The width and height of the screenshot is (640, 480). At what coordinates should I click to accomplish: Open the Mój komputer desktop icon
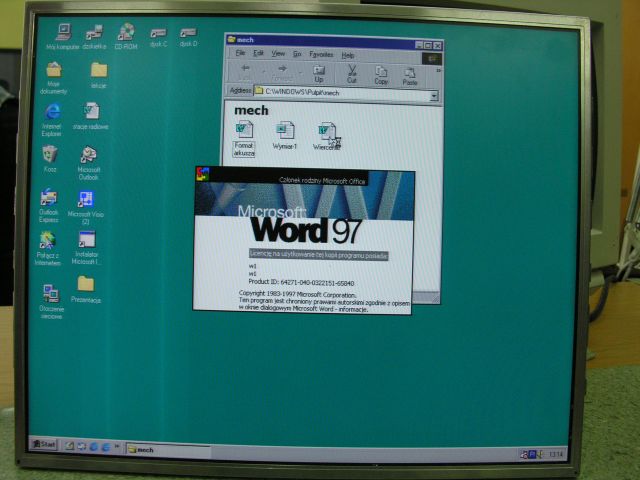pos(63,36)
